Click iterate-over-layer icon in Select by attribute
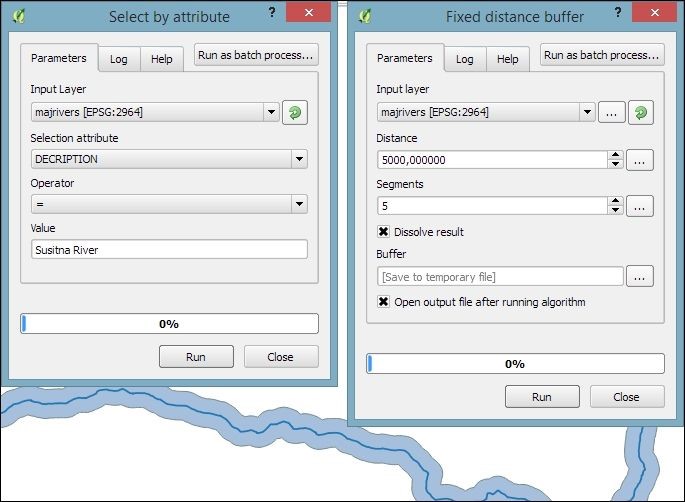This screenshot has width=685, height=502. [x=295, y=113]
